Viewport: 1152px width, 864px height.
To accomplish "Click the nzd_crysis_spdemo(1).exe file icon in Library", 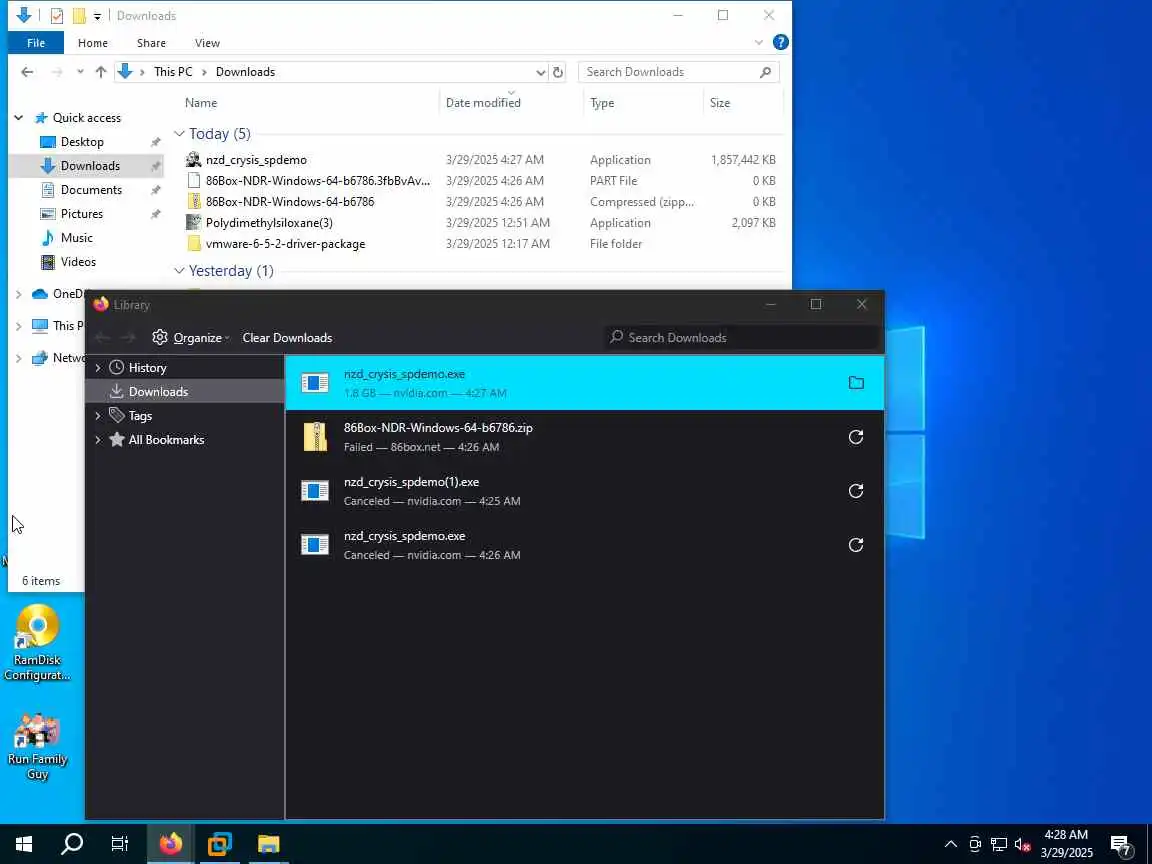I will click(315, 491).
